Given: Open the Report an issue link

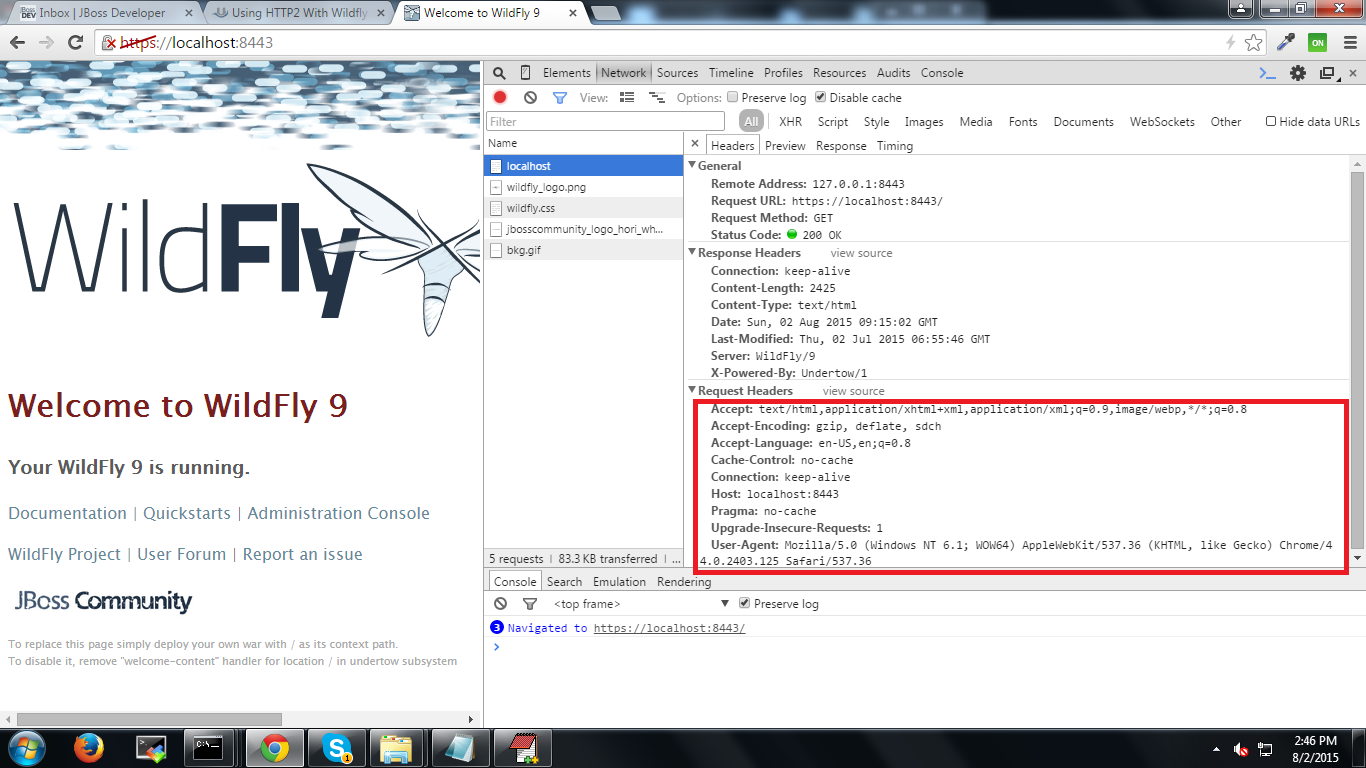Looking at the screenshot, I should click(302, 554).
